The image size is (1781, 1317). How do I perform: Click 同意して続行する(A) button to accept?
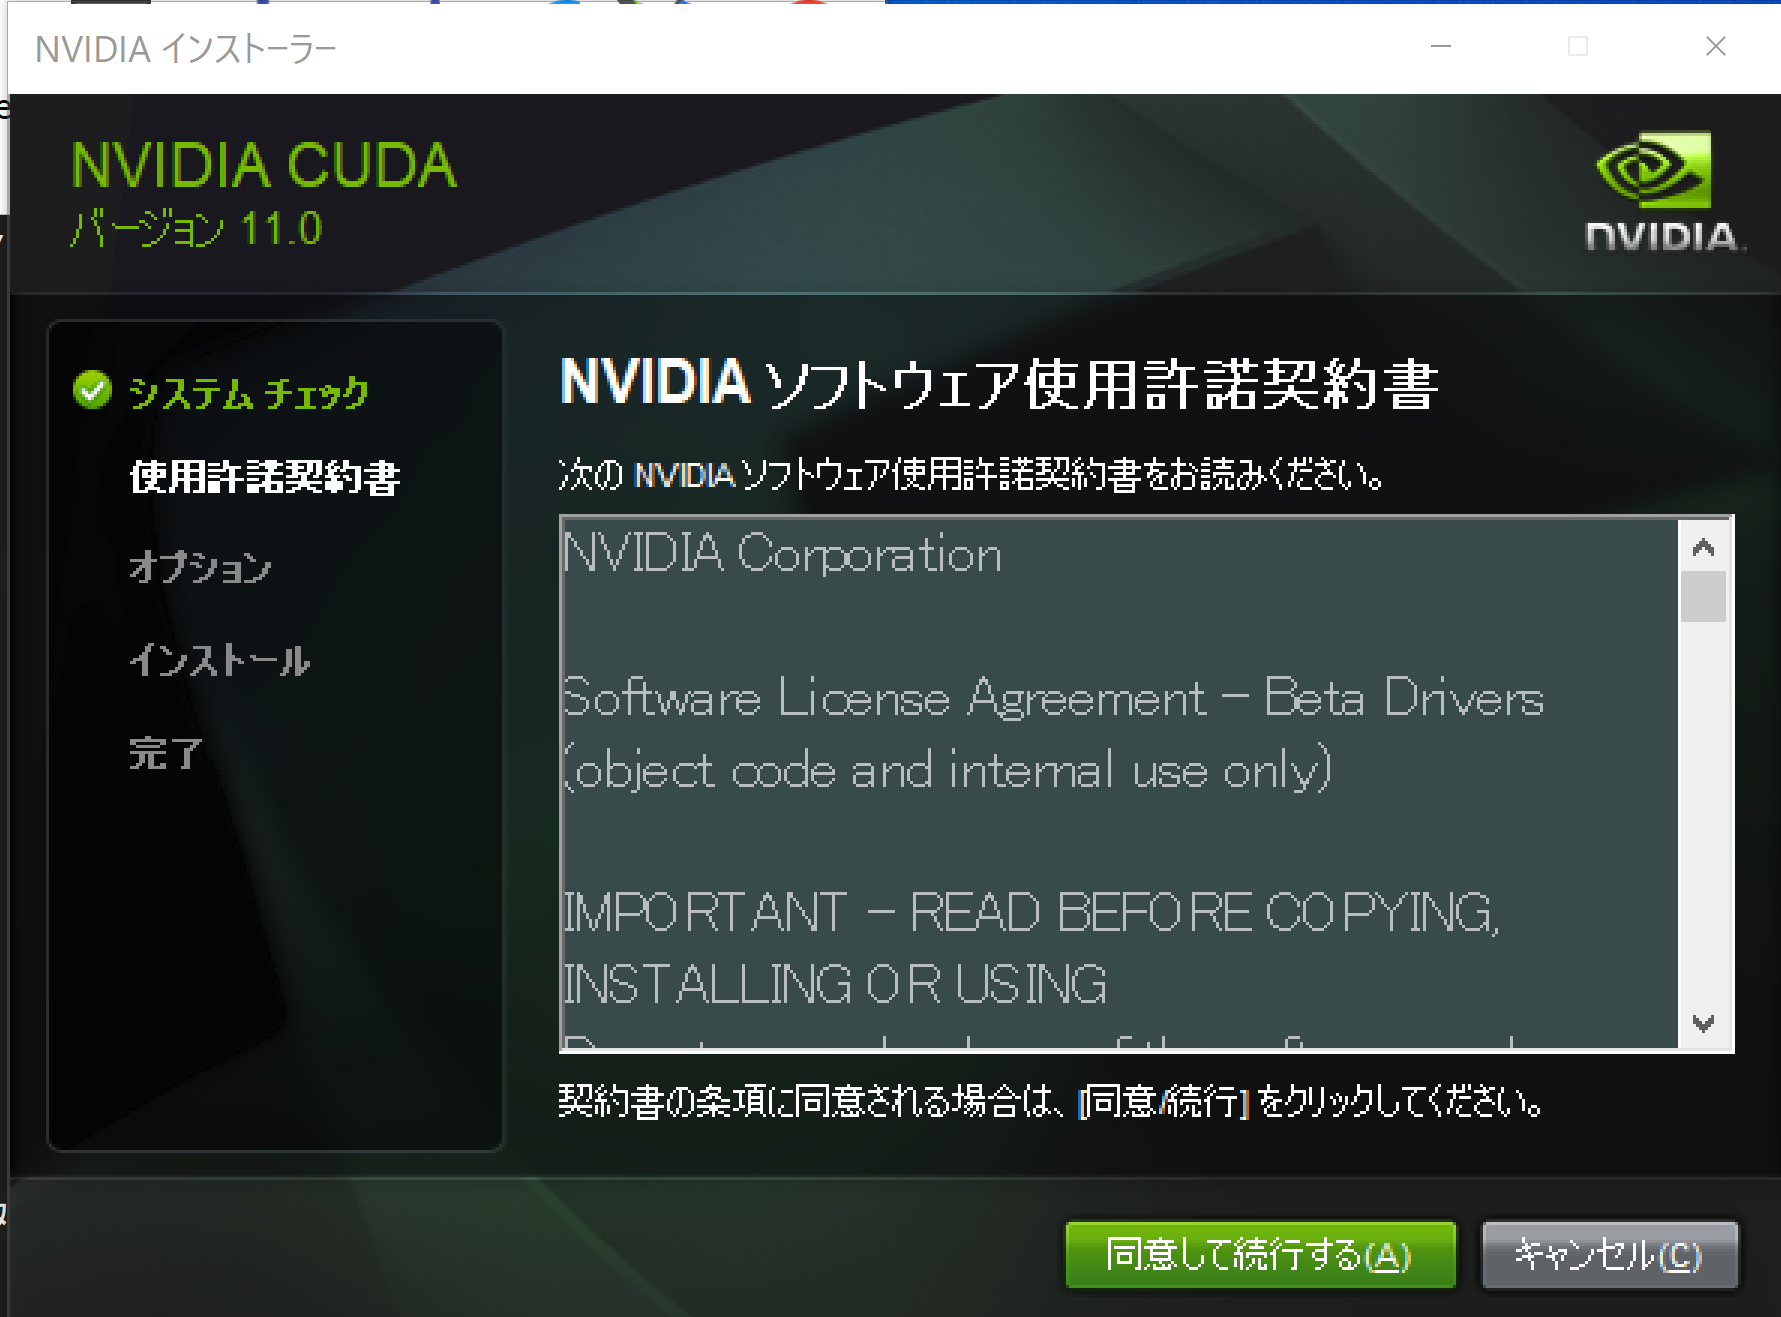tap(1260, 1254)
